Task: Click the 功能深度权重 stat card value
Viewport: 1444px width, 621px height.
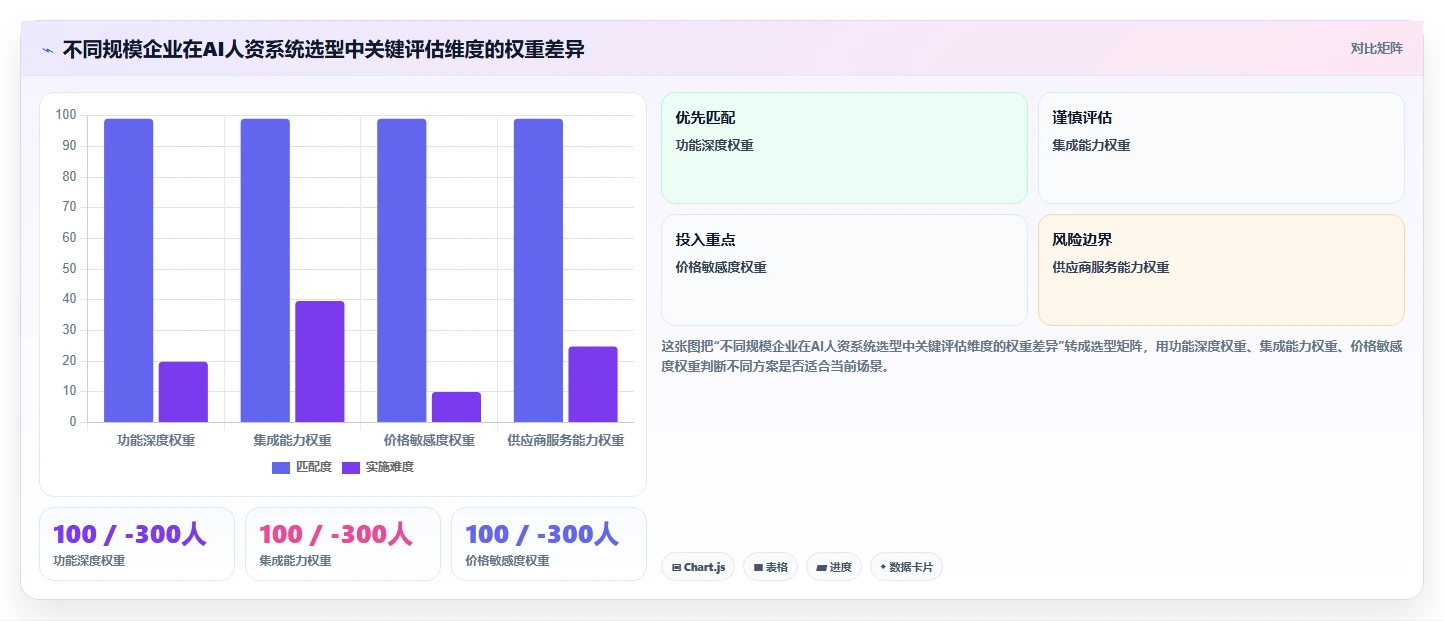Action: tap(129, 534)
